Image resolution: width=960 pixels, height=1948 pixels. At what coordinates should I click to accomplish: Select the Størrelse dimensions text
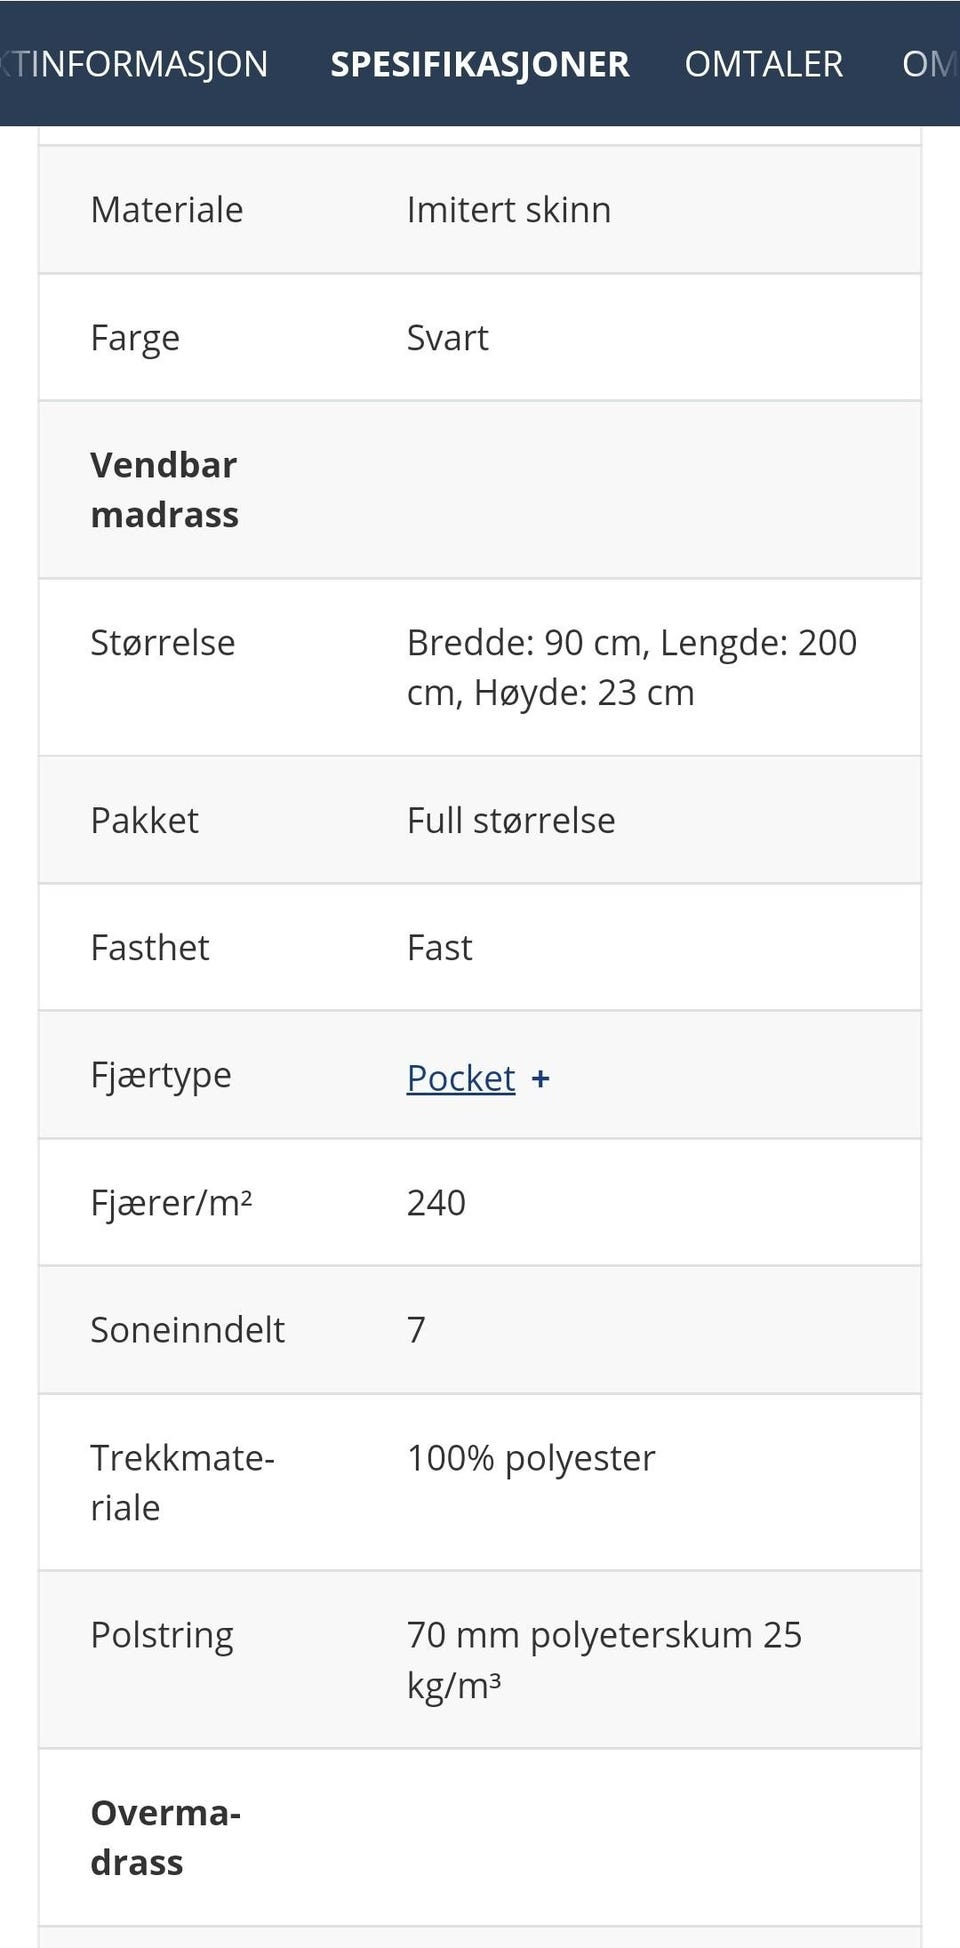630,667
